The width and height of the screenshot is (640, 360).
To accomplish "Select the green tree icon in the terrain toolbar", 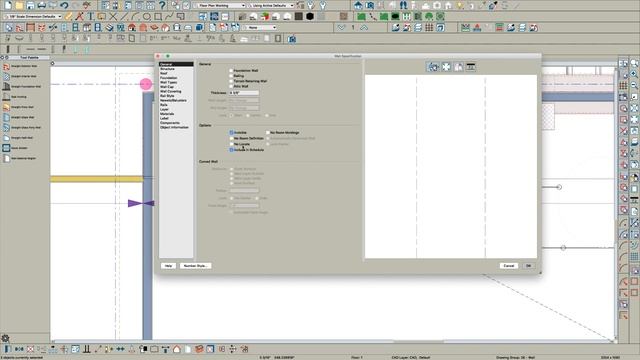I will pyautogui.click(x=429, y=17).
